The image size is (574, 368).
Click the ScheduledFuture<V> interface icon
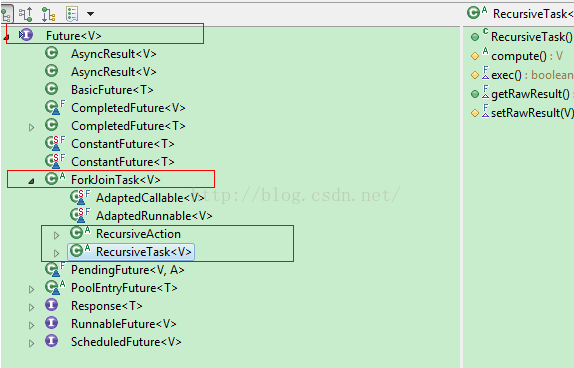point(52,341)
